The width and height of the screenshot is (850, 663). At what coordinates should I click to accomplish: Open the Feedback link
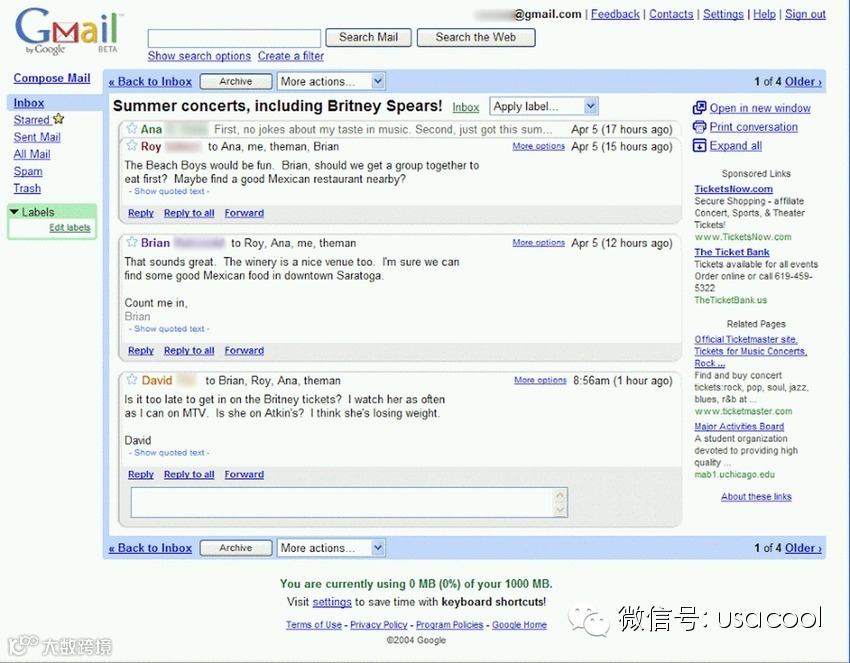click(x=615, y=14)
